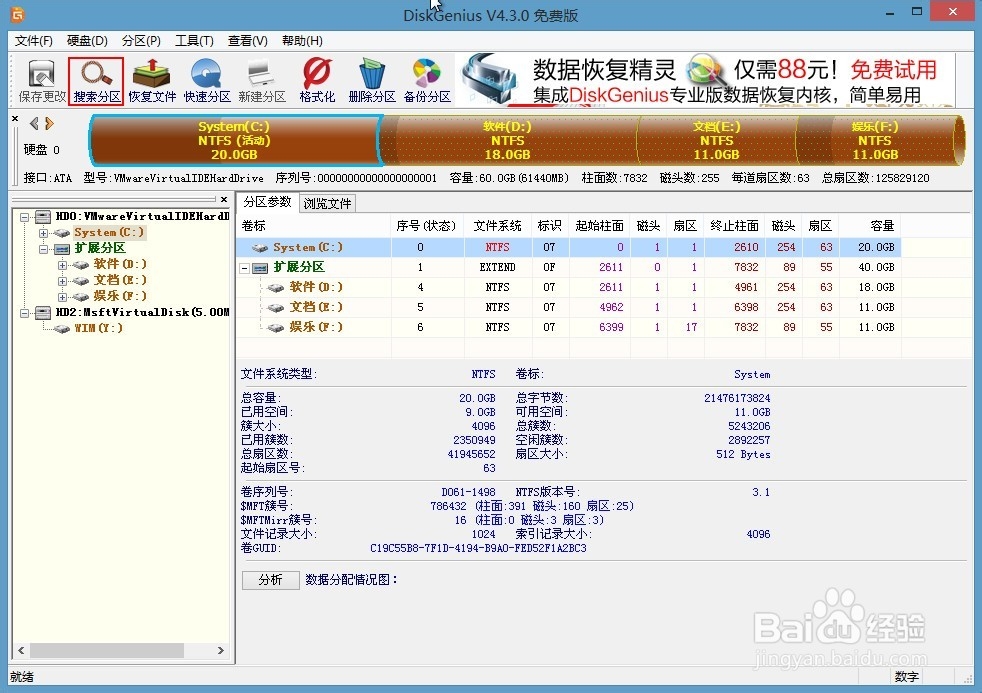Select WIM(Y:) in the left tree

[98, 328]
